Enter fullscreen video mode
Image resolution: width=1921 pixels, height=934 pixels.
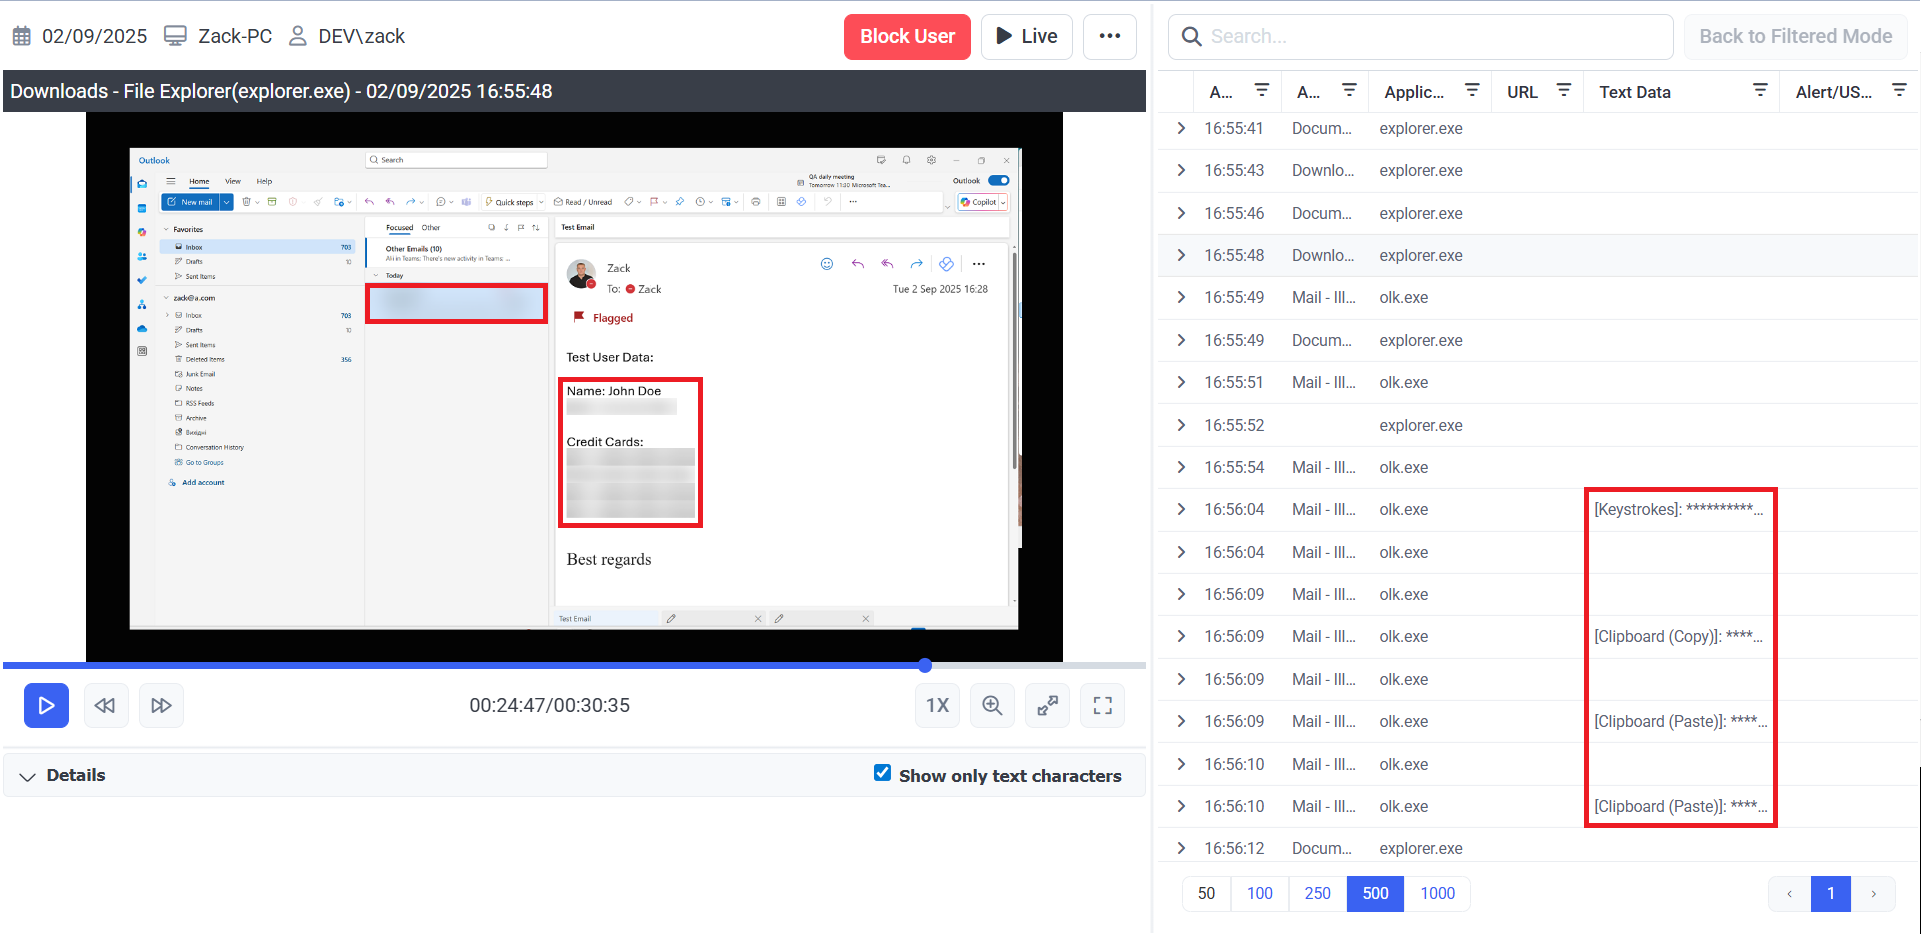1102,706
